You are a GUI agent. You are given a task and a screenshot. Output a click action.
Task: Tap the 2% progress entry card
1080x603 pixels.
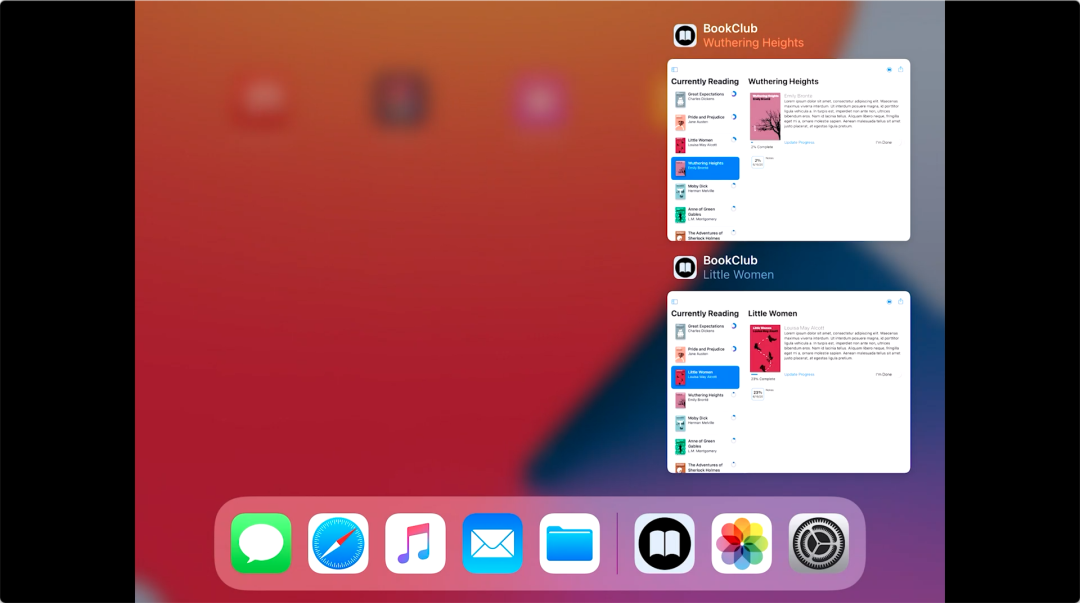click(x=758, y=162)
